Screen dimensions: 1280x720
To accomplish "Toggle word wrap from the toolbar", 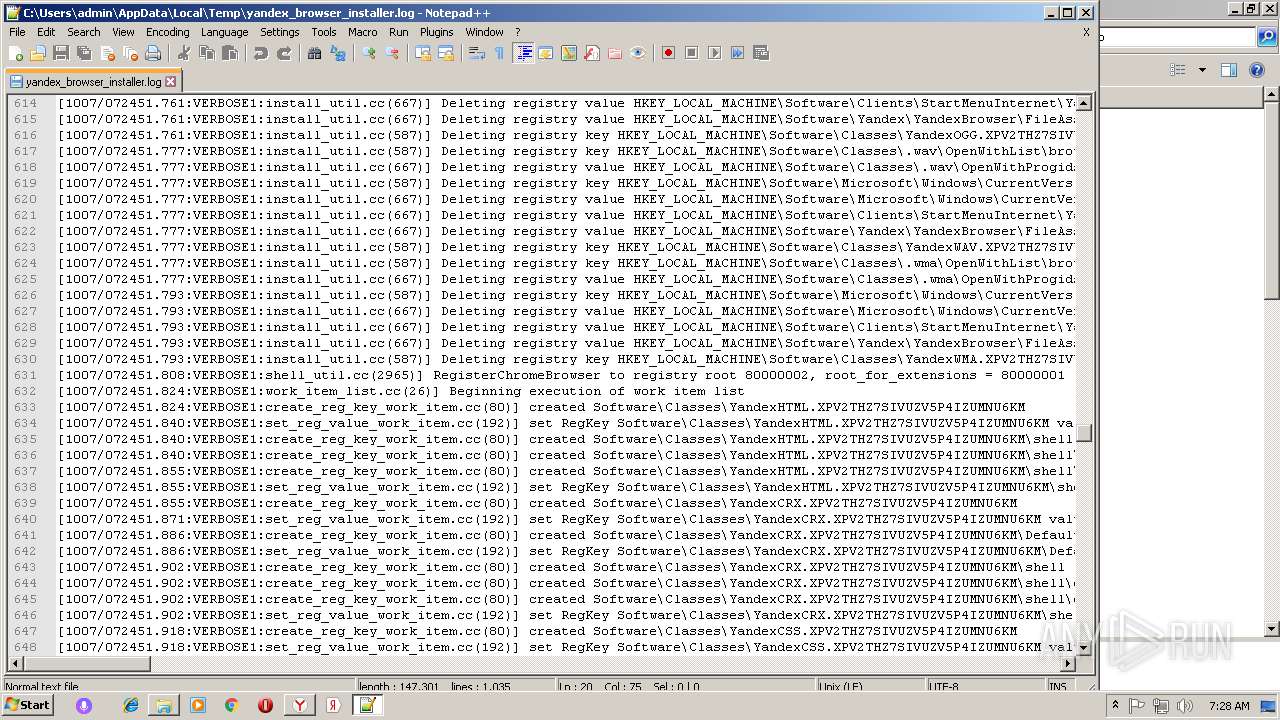I will 476,53.
